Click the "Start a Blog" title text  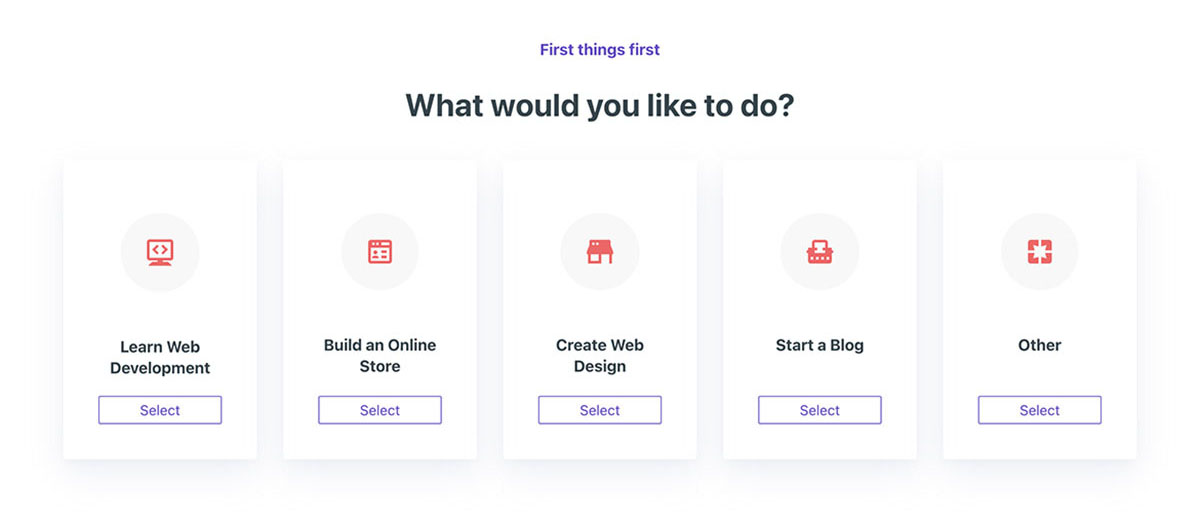pyautogui.click(x=820, y=345)
